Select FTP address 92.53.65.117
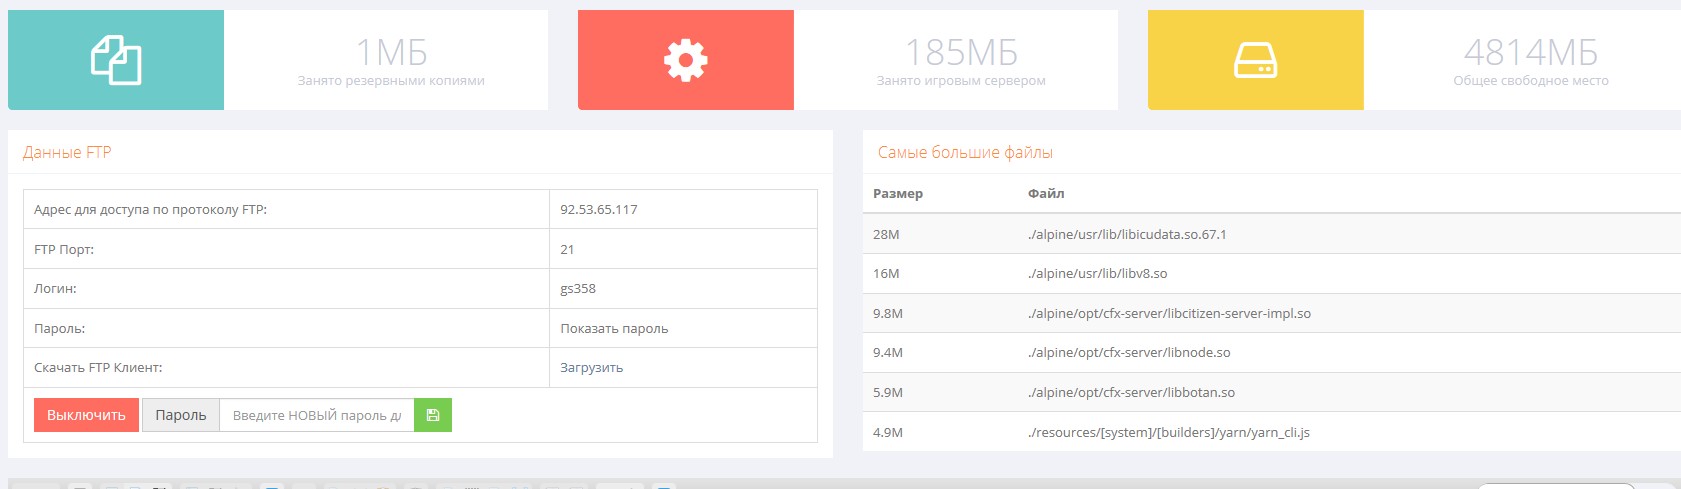Screen dimensions: 1681x489 (x=598, y=209)
